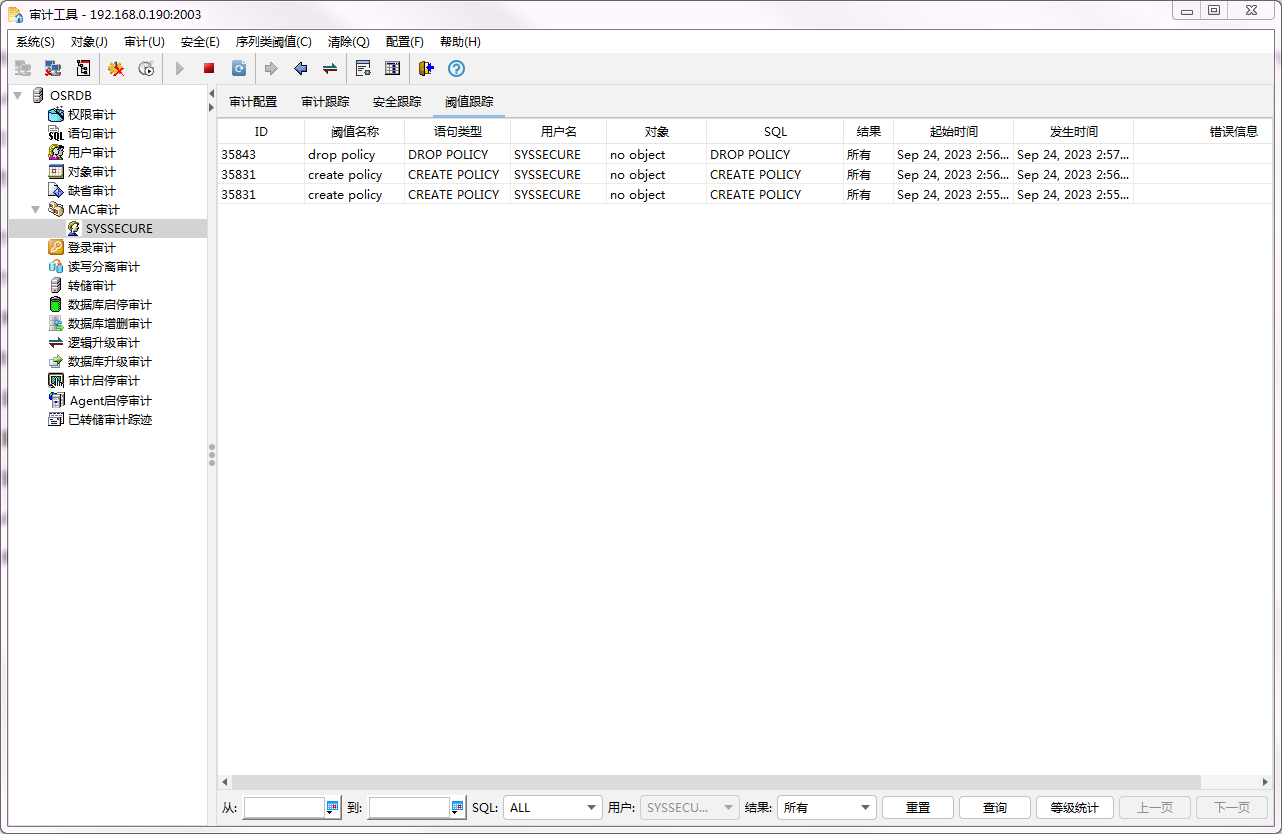The width and height of the screenshot is (1282, 834).
Task: Click the red stop button in toolbar
Action: pos(209,69)
